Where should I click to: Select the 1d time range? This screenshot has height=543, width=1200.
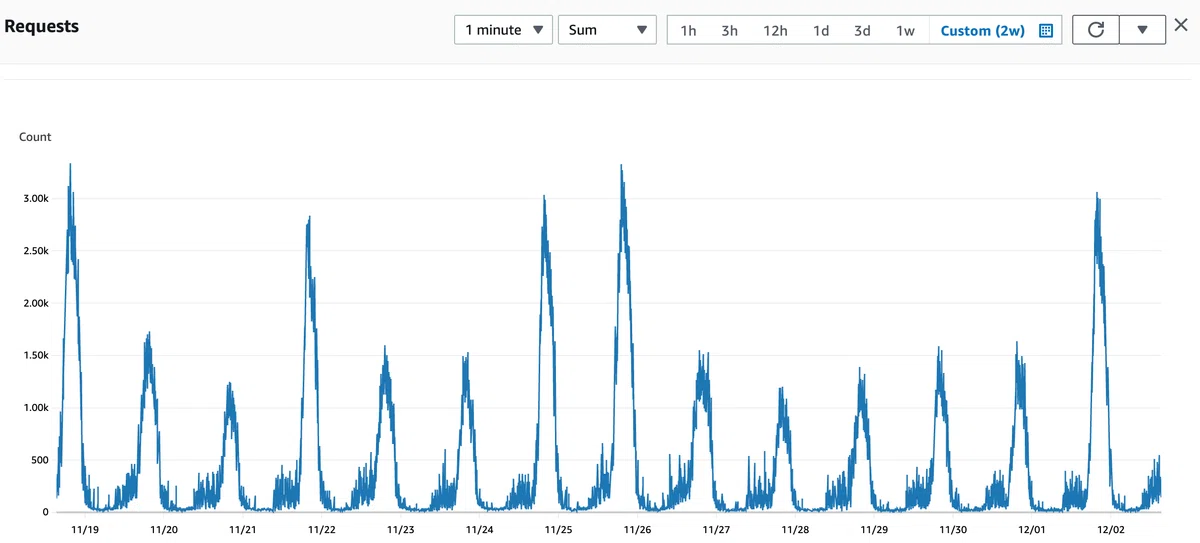click(x=821, y=30)
